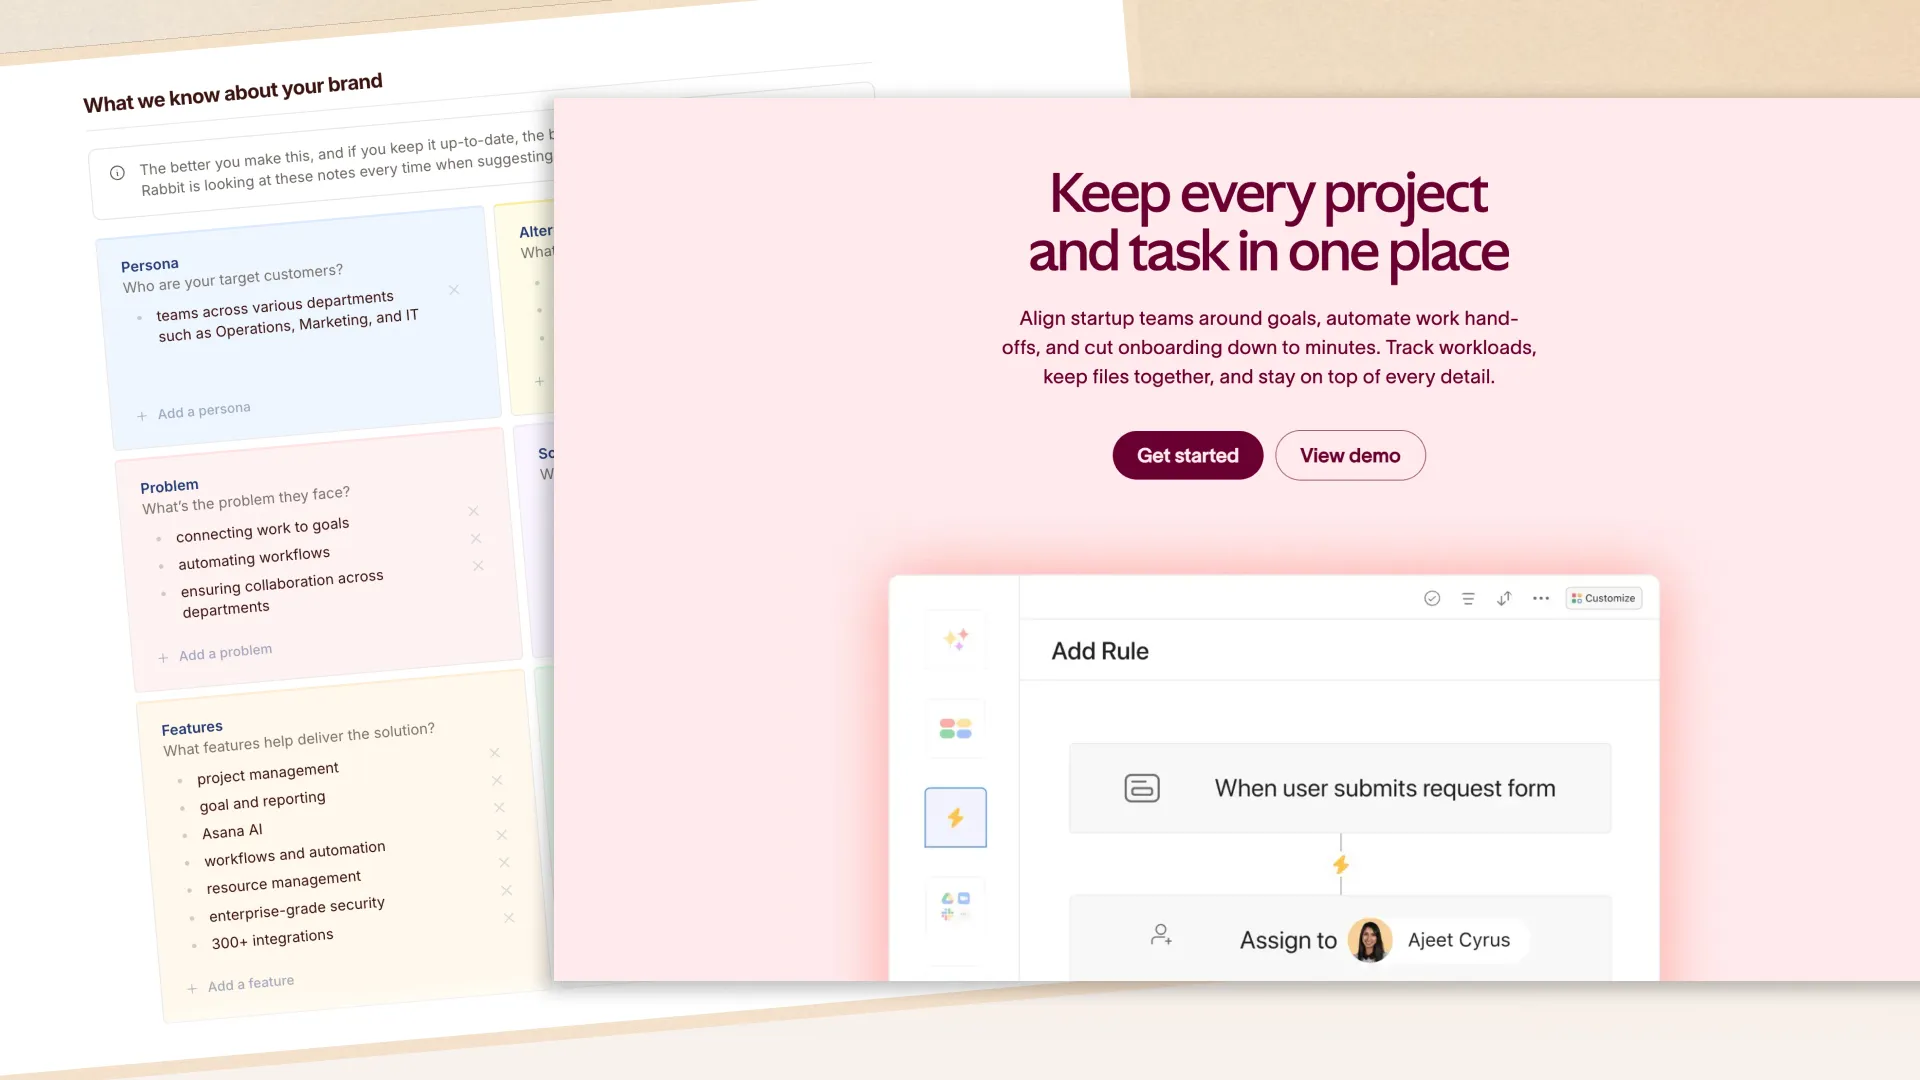Open the three-dots more menu icon
Viewport: 1920px width, 1080px height.
(x=1541, y=598)
